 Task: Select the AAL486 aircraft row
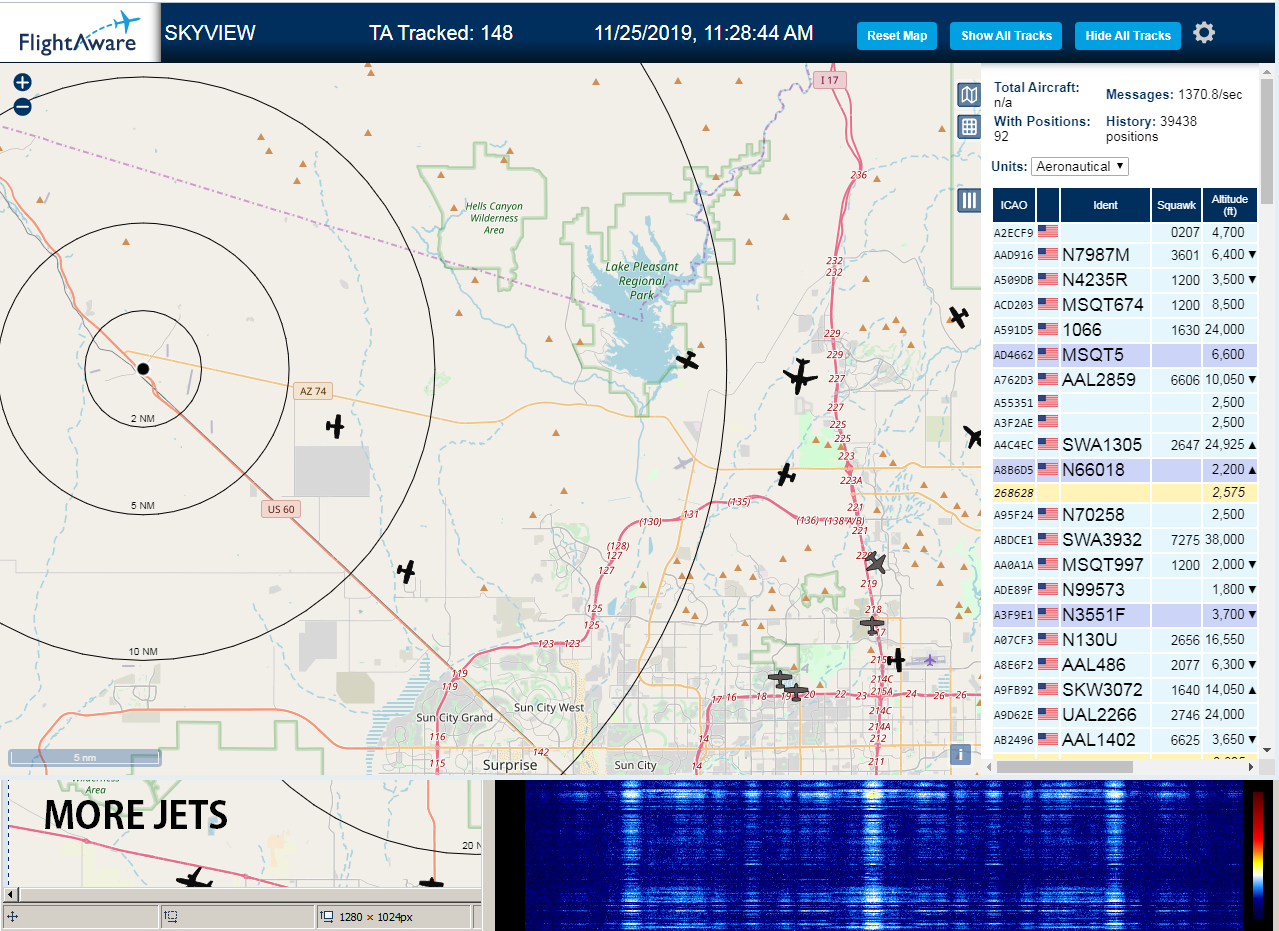pos(1125,665)
